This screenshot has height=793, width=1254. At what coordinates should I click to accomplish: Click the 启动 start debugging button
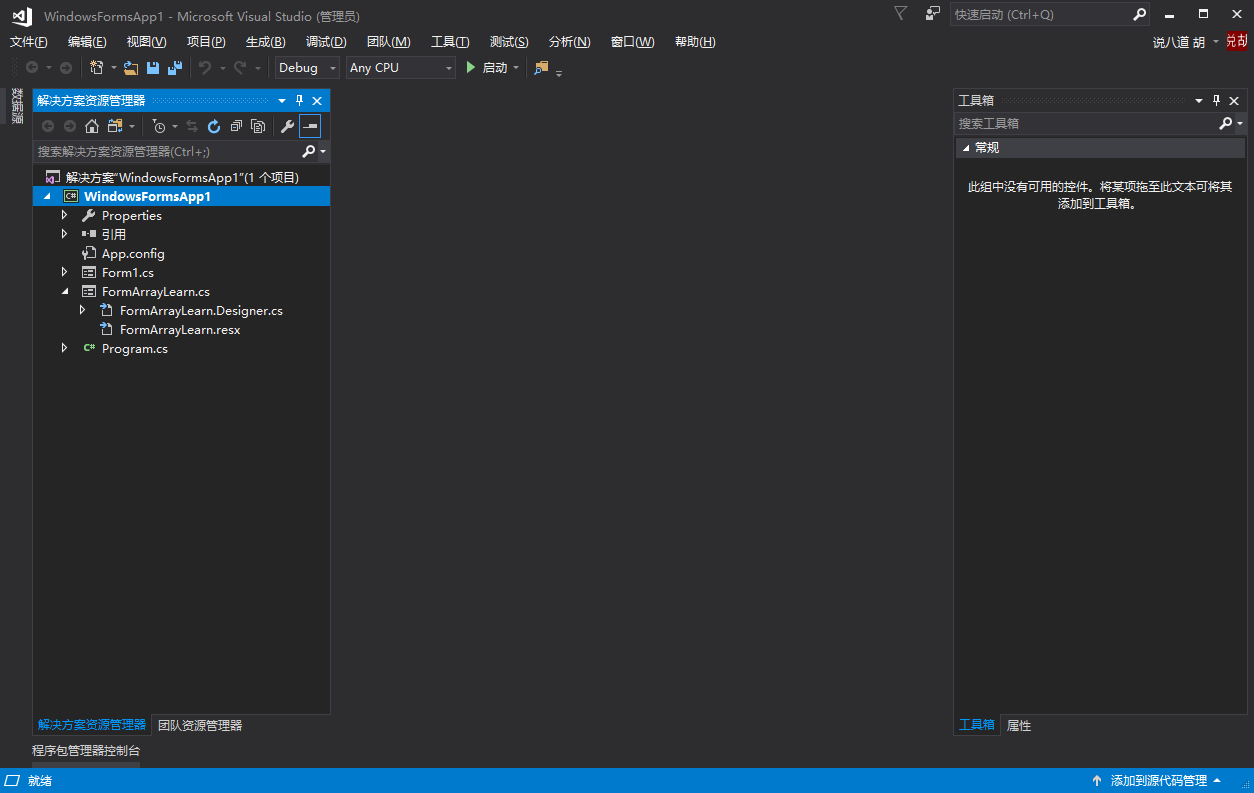pyautogui.click(x=487, y=68)
